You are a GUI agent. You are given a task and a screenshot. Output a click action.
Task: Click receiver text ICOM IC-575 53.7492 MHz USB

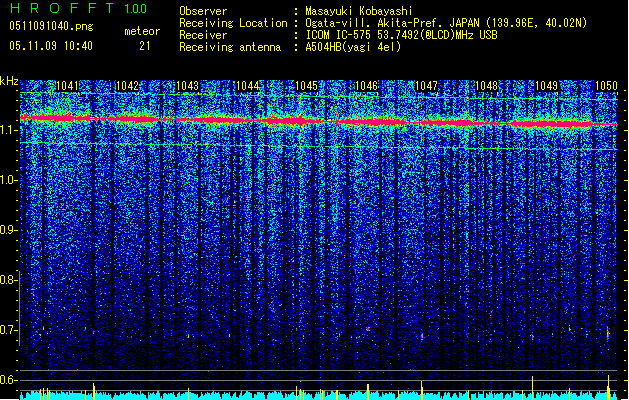pos(401,35)
